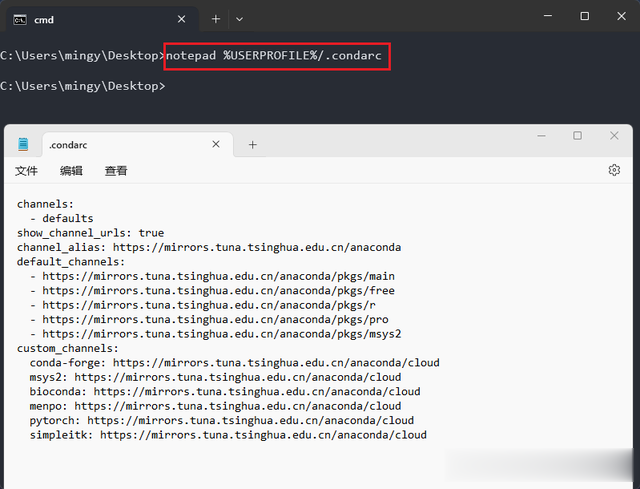This screenshot has width=640, height=489.
Task: Open Notepad settings gear
Action: [x=614, y=170]
